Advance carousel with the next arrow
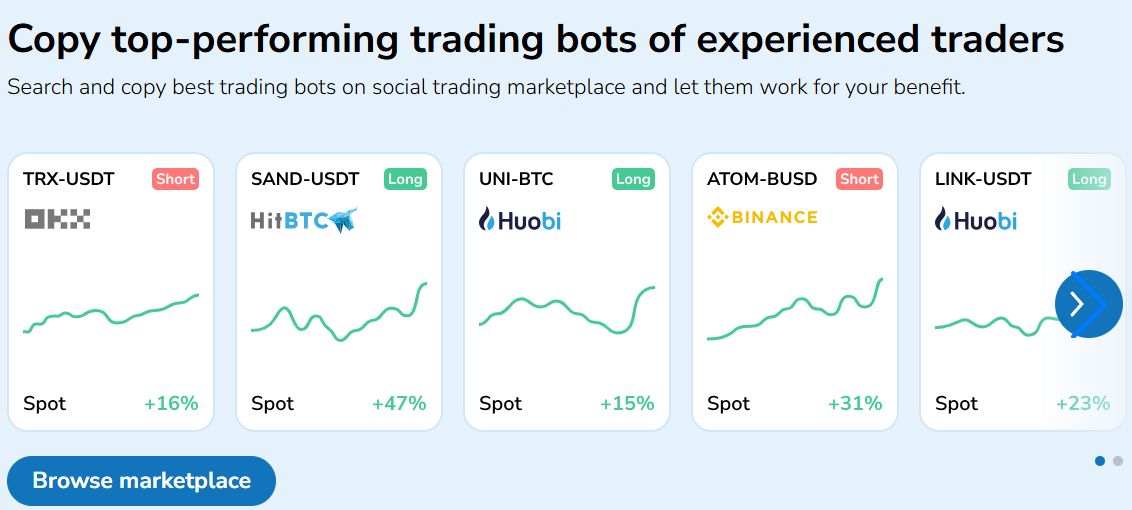Image resolution: width=1132 pixels, height=510 pixels. coord(1088,304)
